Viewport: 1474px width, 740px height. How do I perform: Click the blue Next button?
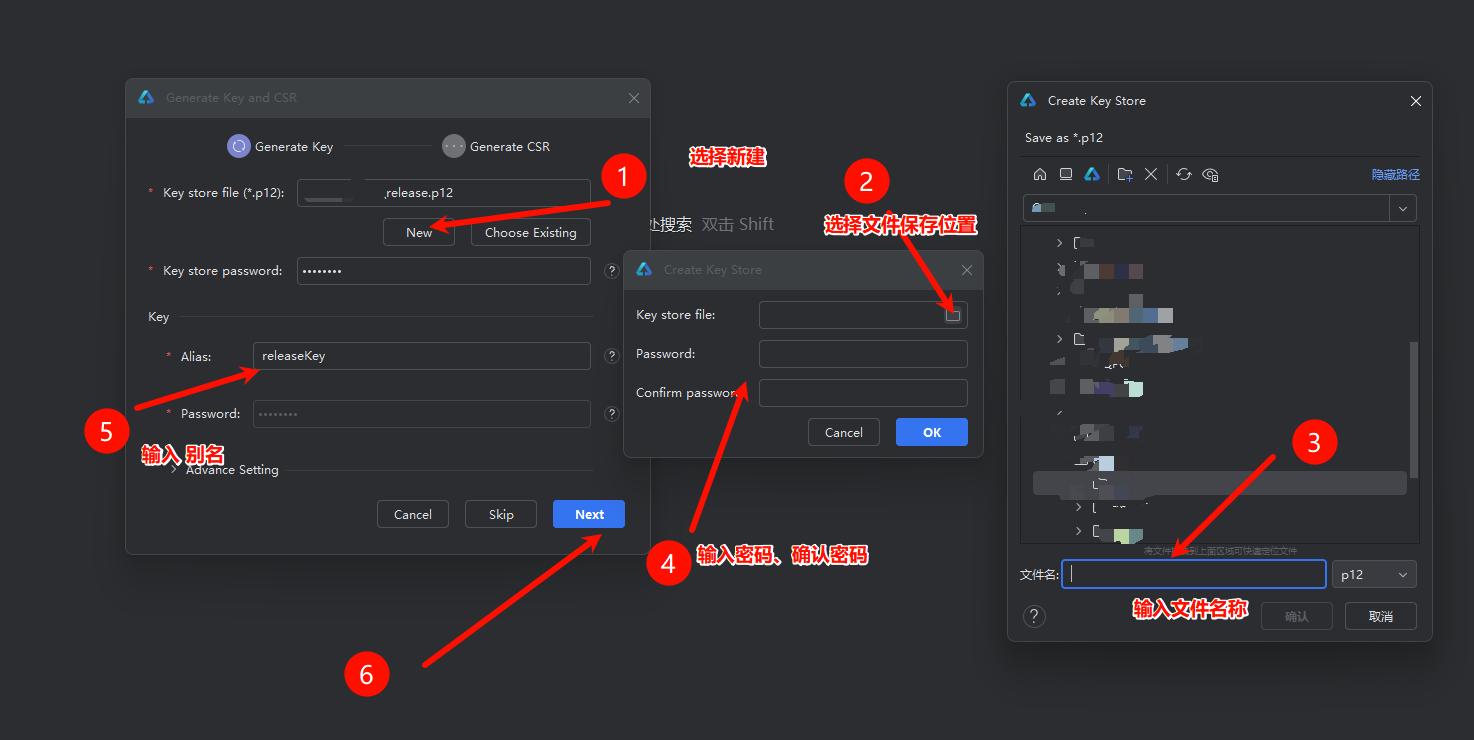(589, 514)
